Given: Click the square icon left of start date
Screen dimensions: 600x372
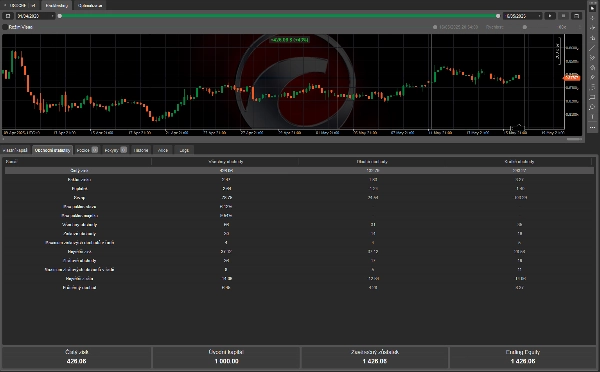Looking at the screenshot, I should point(8,16).
